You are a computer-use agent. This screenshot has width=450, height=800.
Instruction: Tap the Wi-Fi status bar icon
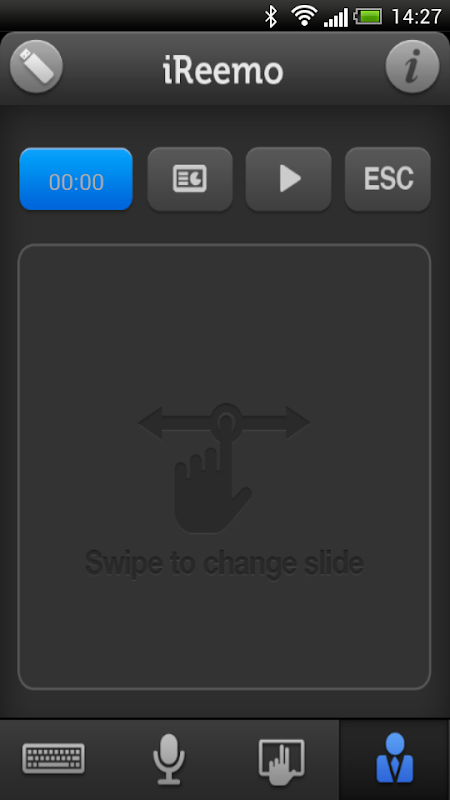coord(304,16)
